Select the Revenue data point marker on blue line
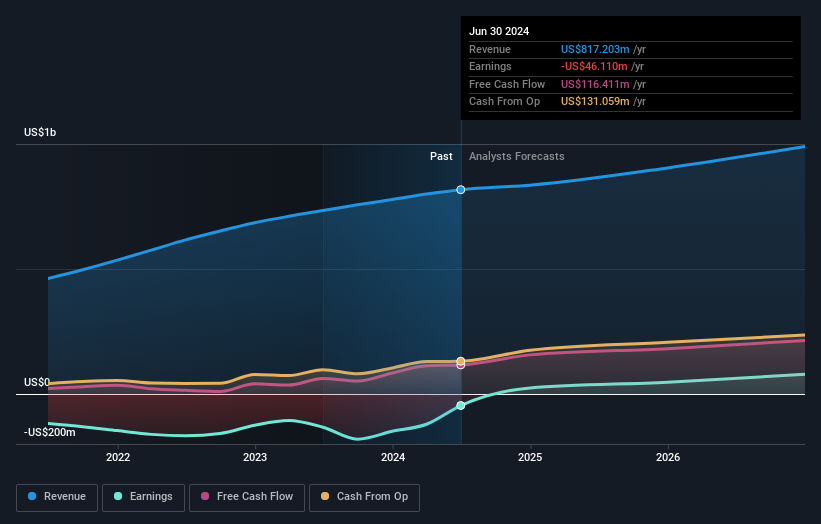The height and width of the screenshot is (524, 821). pyautogui.click(x=461, y=189)
